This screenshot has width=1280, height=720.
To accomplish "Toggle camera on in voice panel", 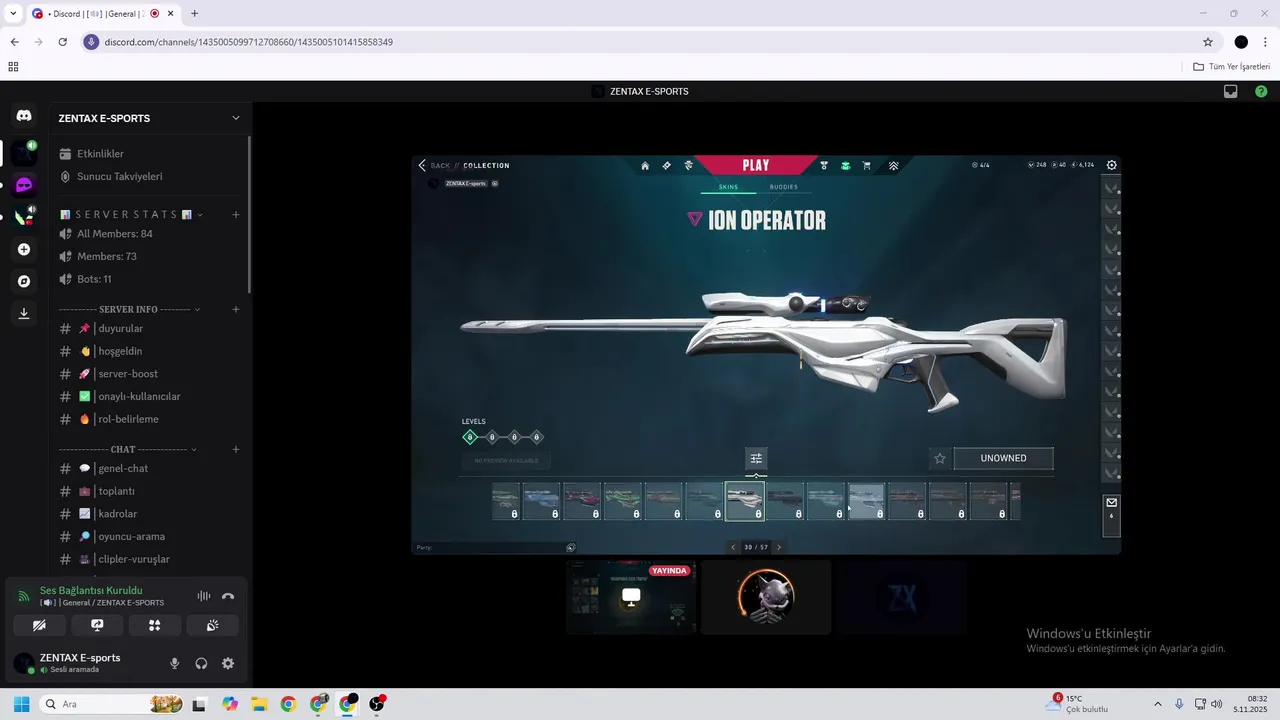I will [x=39, y=625].
